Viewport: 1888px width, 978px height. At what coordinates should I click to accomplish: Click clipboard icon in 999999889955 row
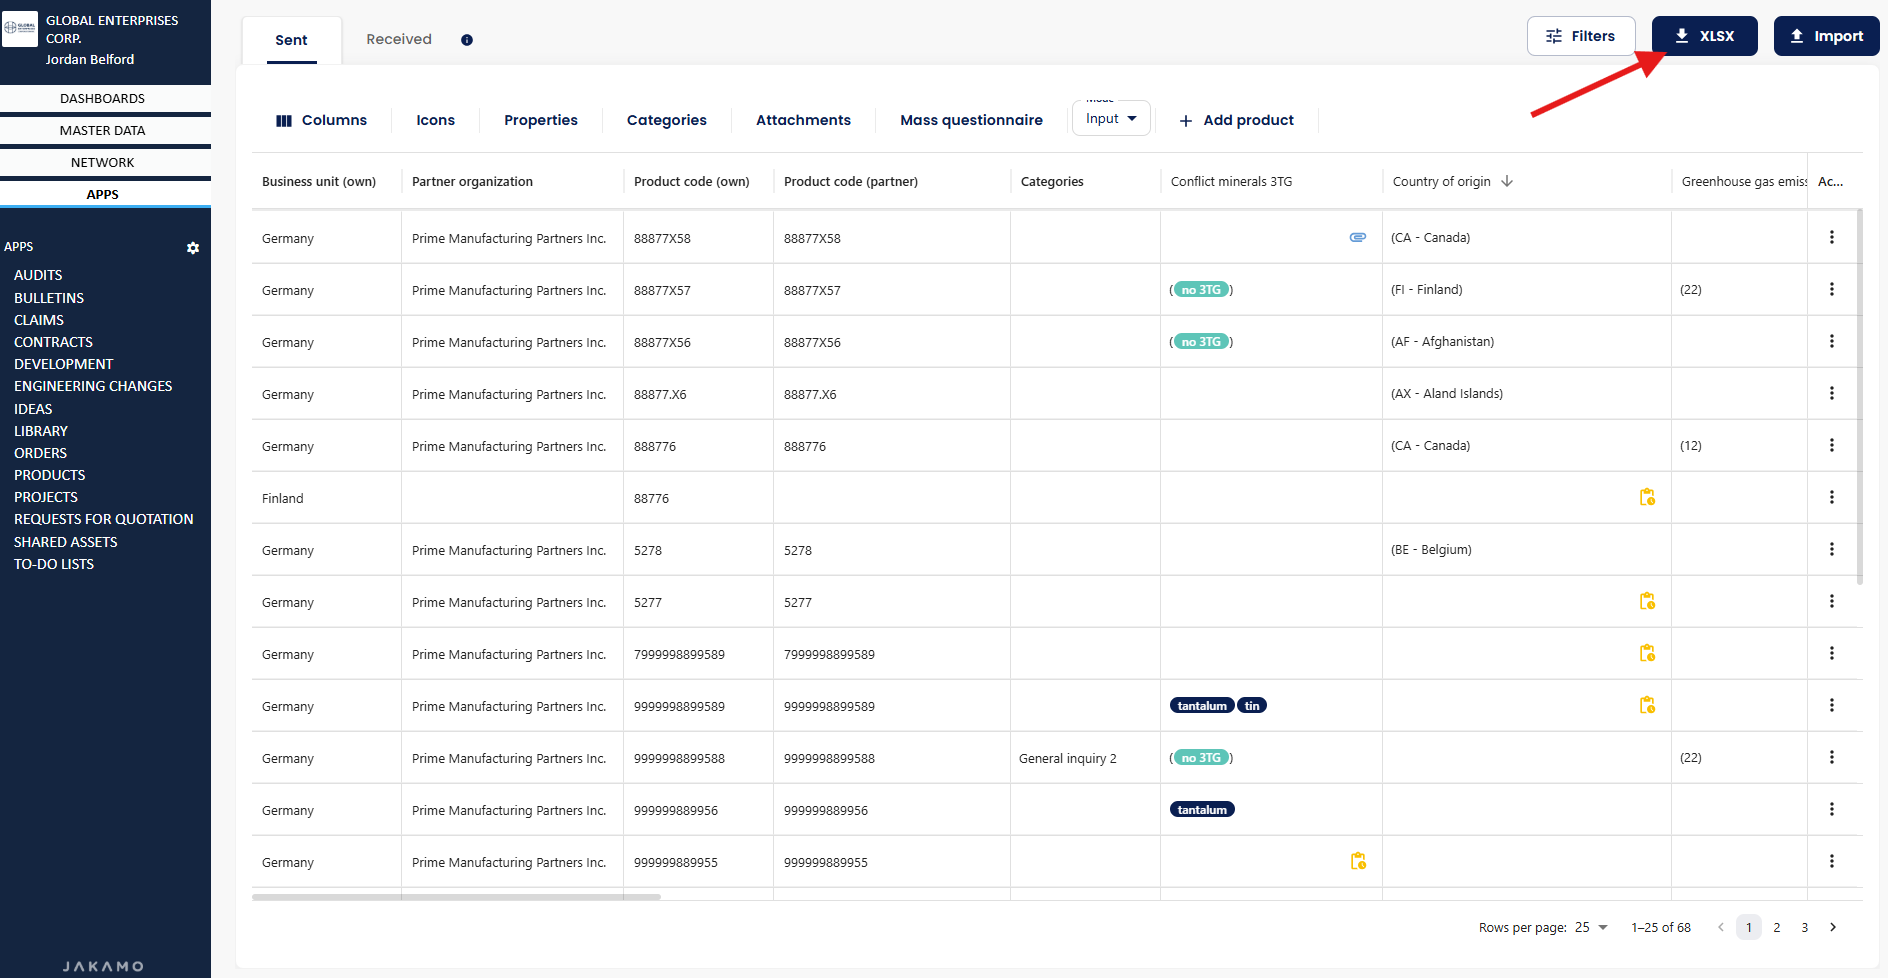click(x=1358, y=862)
